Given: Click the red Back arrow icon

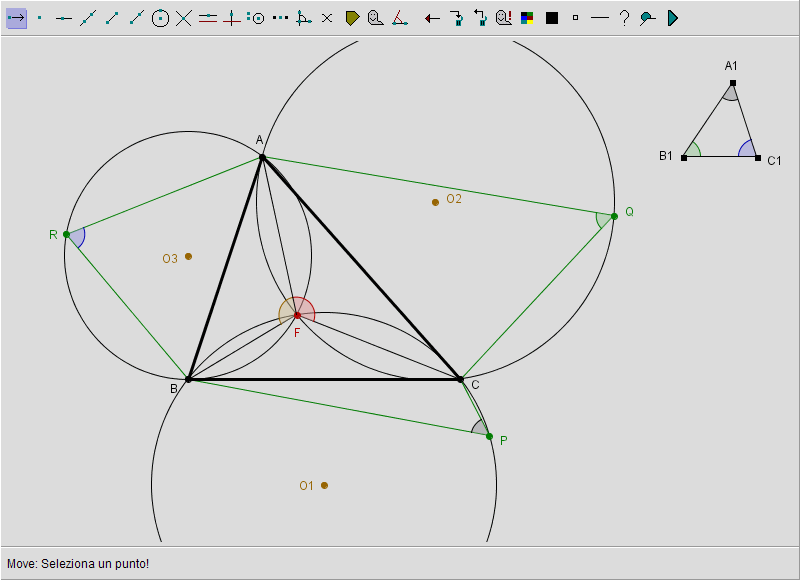Looking at the screenshot, I should 432,18.
